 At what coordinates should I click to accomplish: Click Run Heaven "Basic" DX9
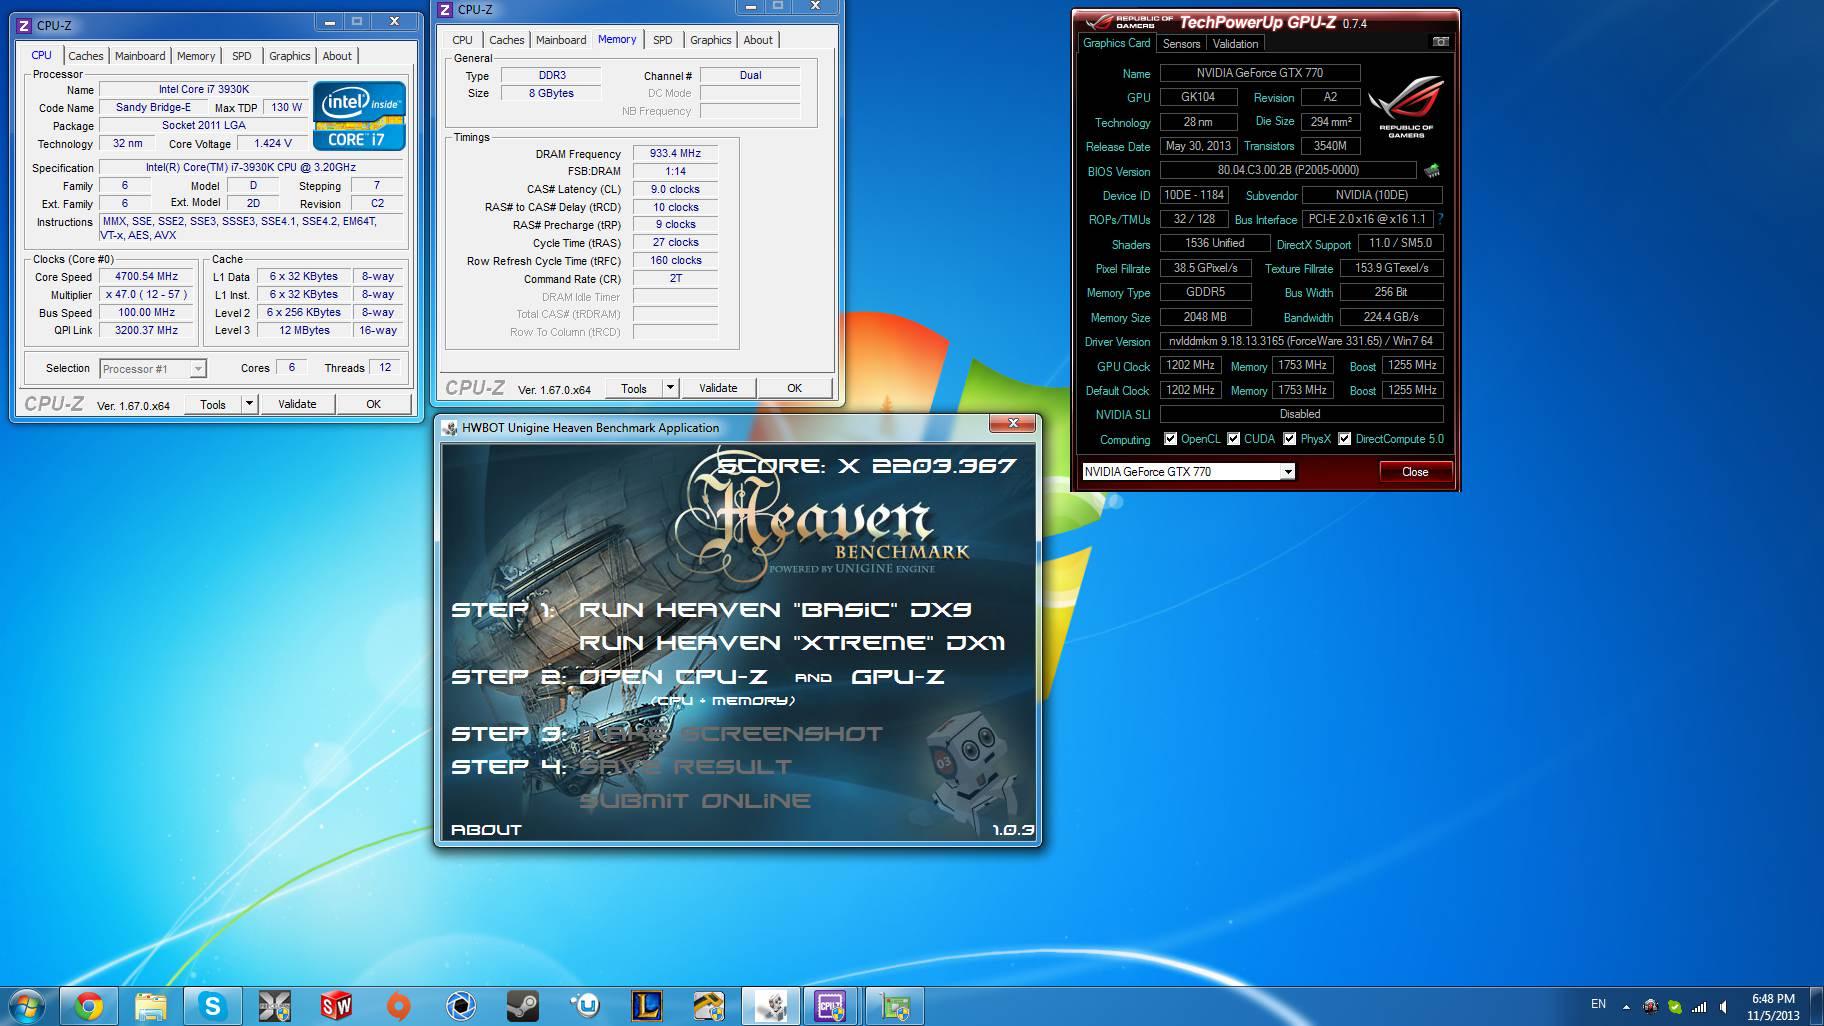coord(775,610)
